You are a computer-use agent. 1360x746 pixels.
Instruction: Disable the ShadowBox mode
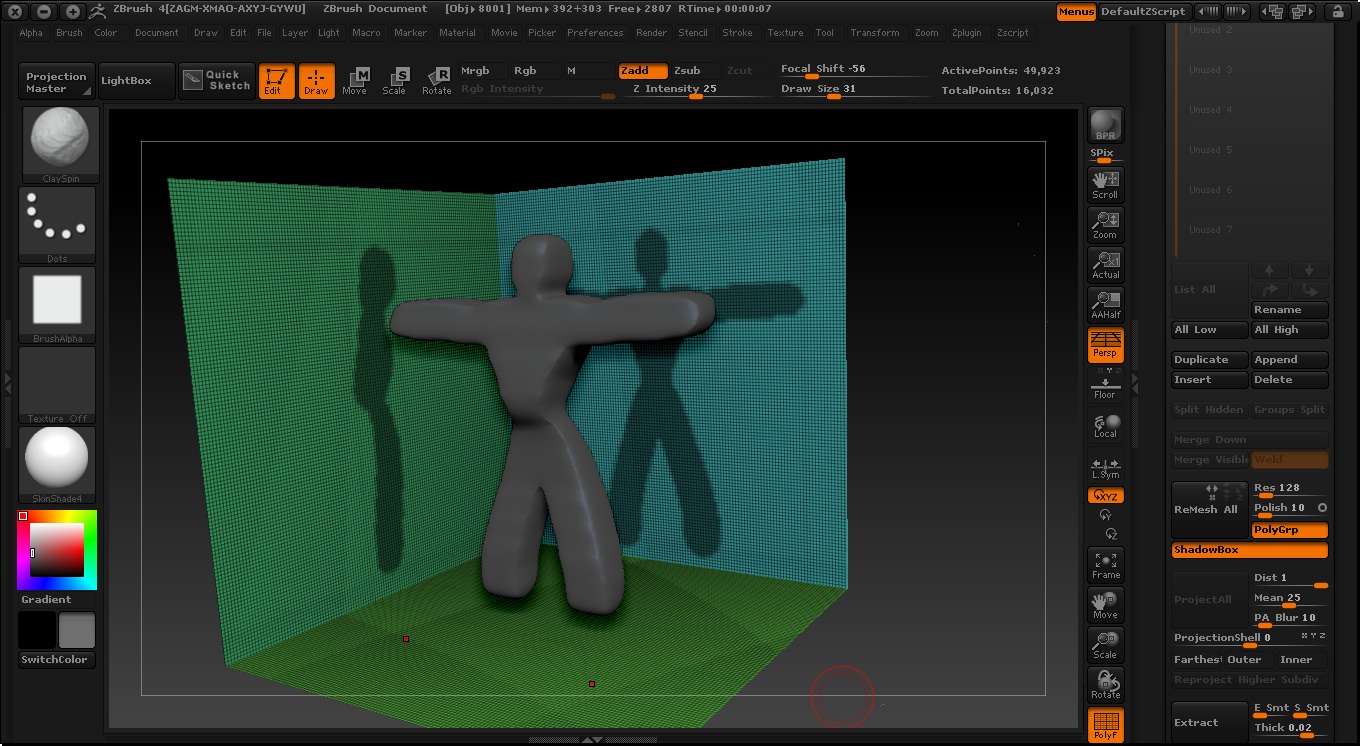(x=1249, y=550)
